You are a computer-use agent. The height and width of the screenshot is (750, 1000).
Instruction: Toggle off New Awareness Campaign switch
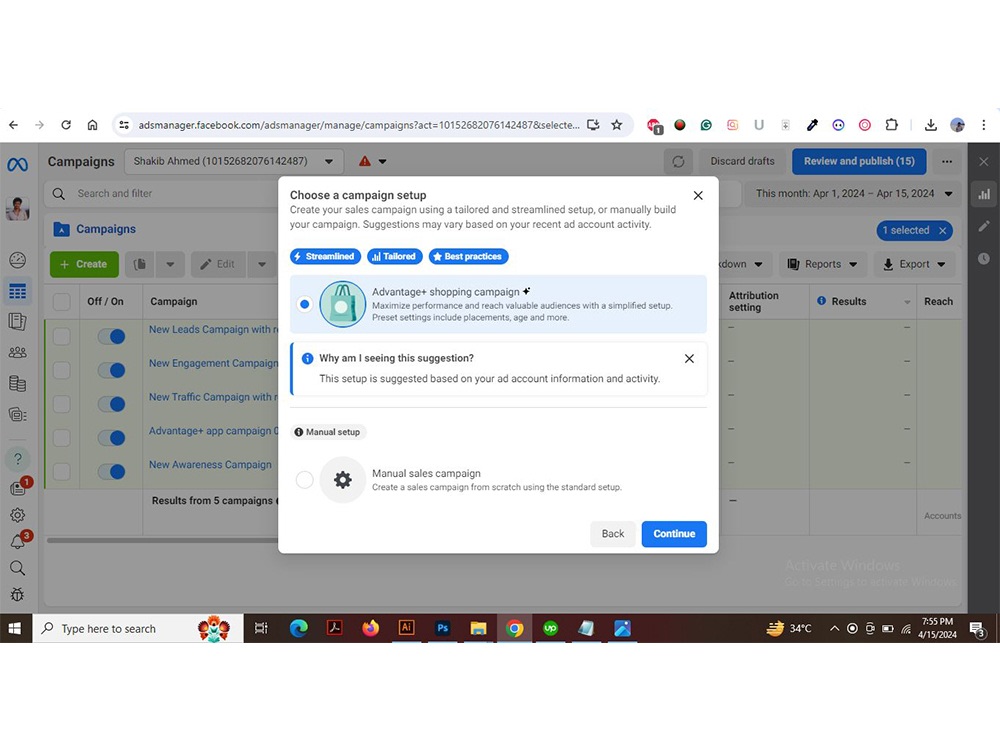click(112, 471)
